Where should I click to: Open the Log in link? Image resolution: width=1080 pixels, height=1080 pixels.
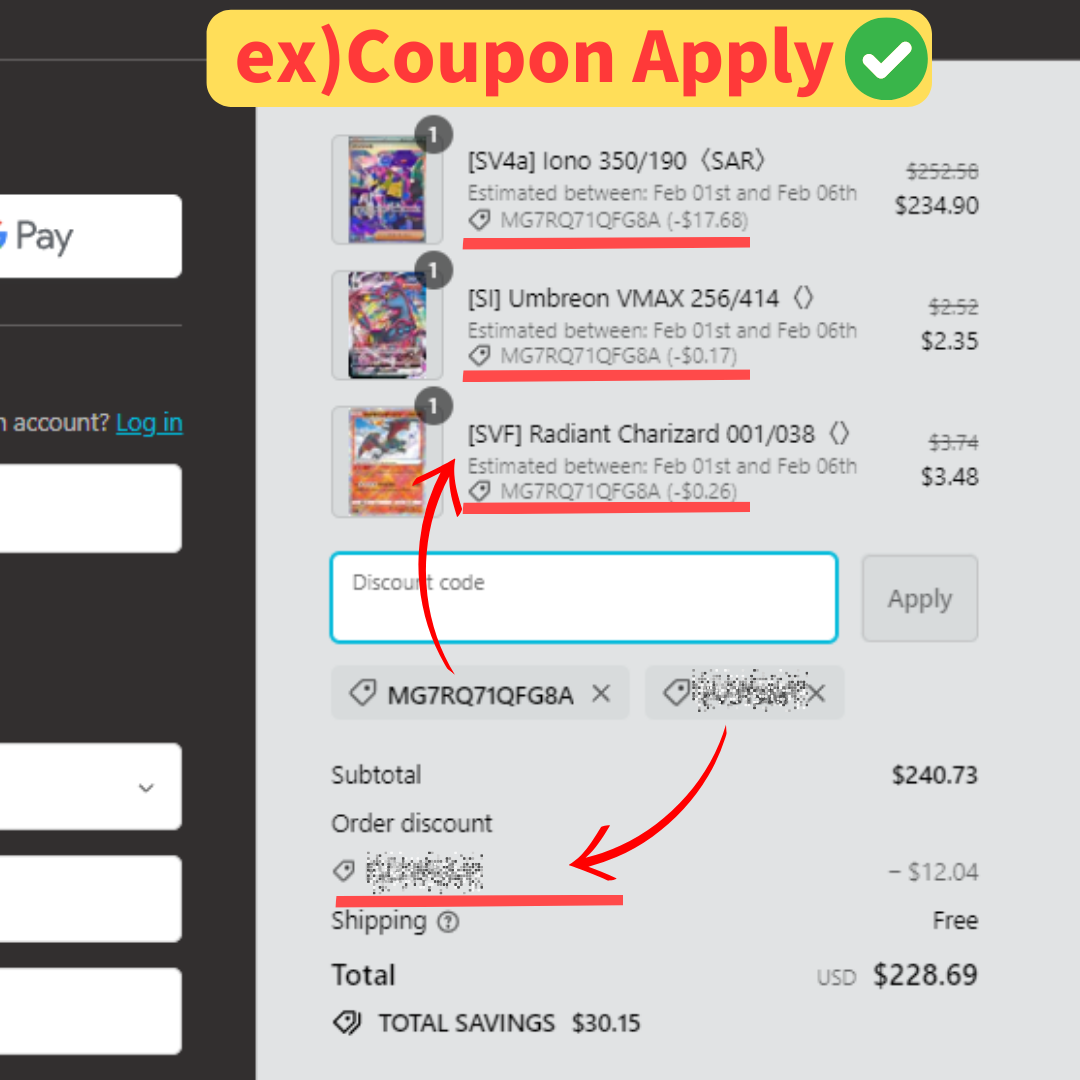(149, 422)
